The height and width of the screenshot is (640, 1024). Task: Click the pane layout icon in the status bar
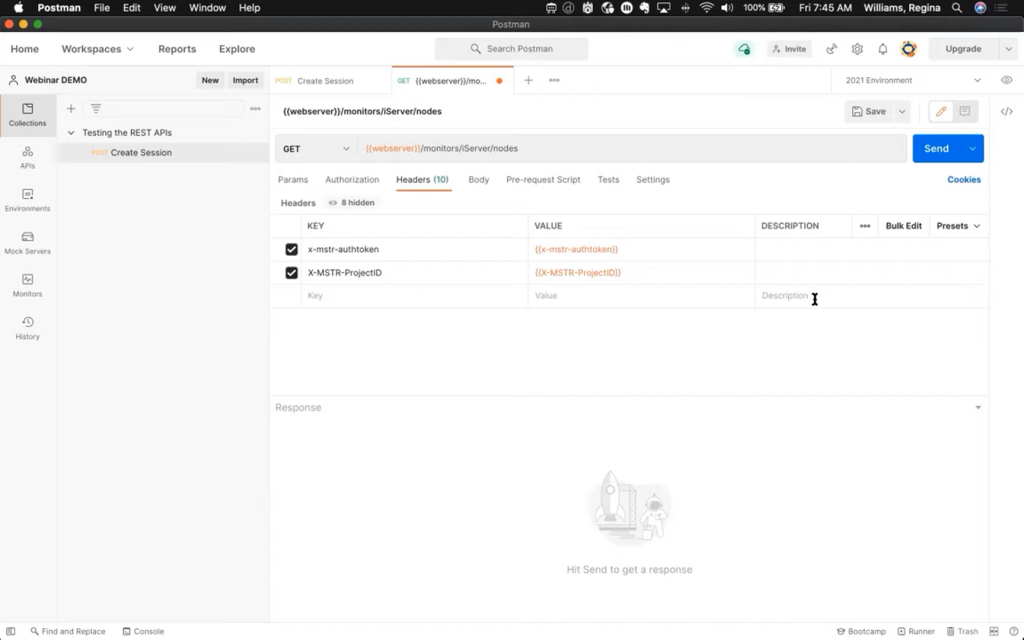pyautogui.click(x=994, y=632)
